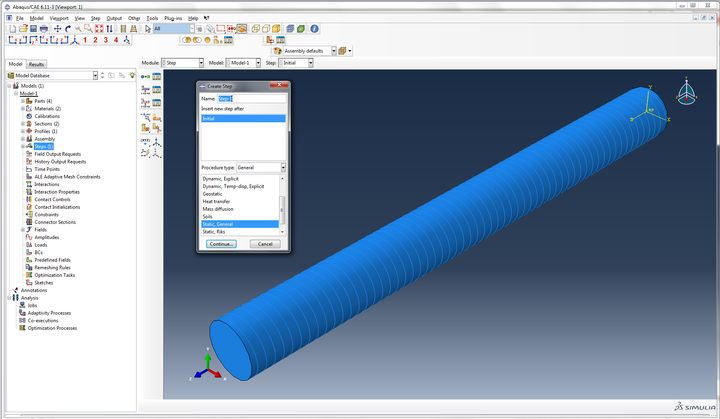Select Interactions in the model tree
Image resolution: width=720 pixels, height=419 pixels.
coord(47,184)
